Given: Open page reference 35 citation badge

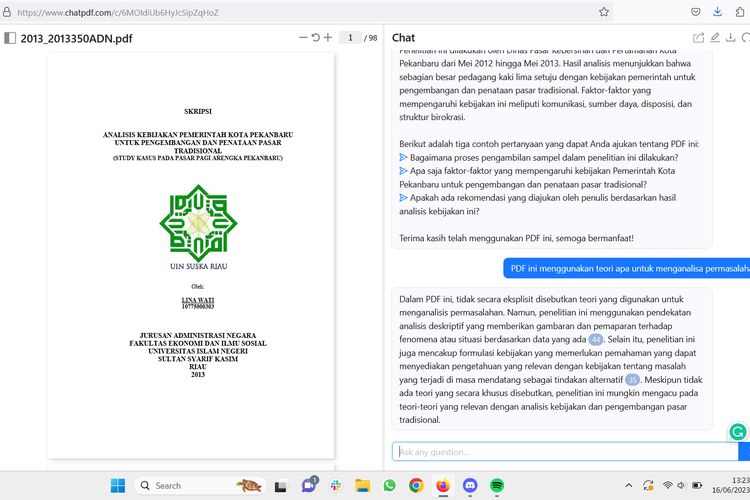Looking at the screenshot, I should [633, 380].
